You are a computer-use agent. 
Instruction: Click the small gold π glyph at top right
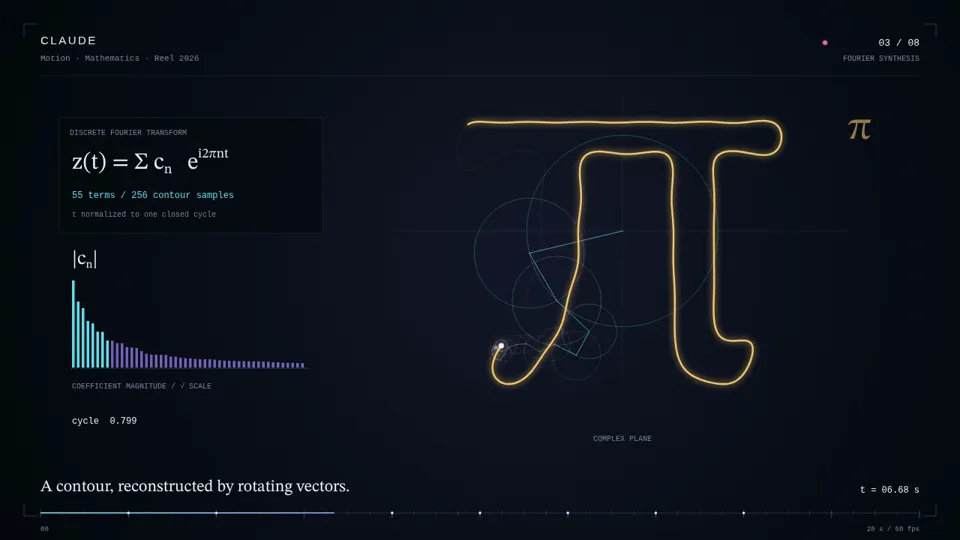pyautogui.click(x=859, y=129)
